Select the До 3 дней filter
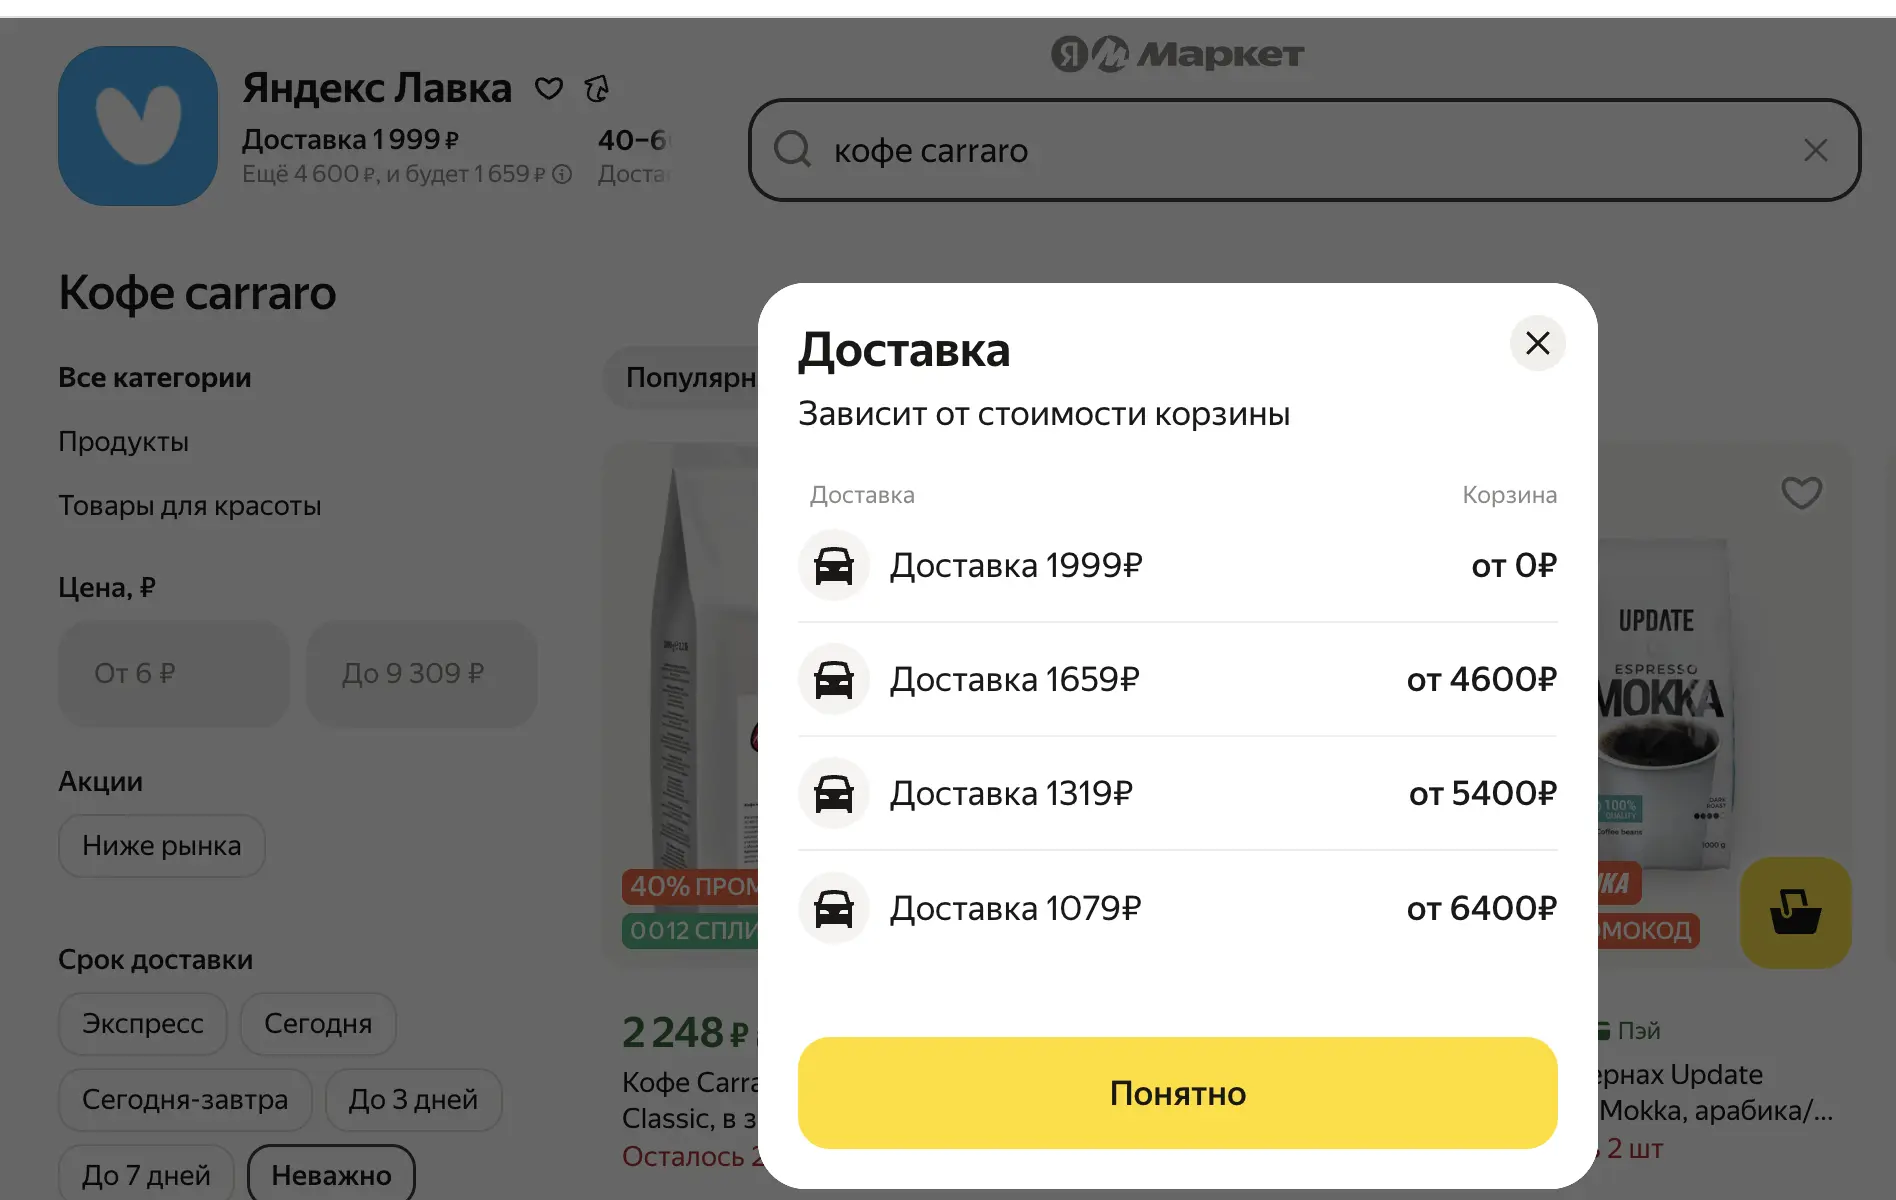1896x1200 pixels. click(x=413, y=1100)
